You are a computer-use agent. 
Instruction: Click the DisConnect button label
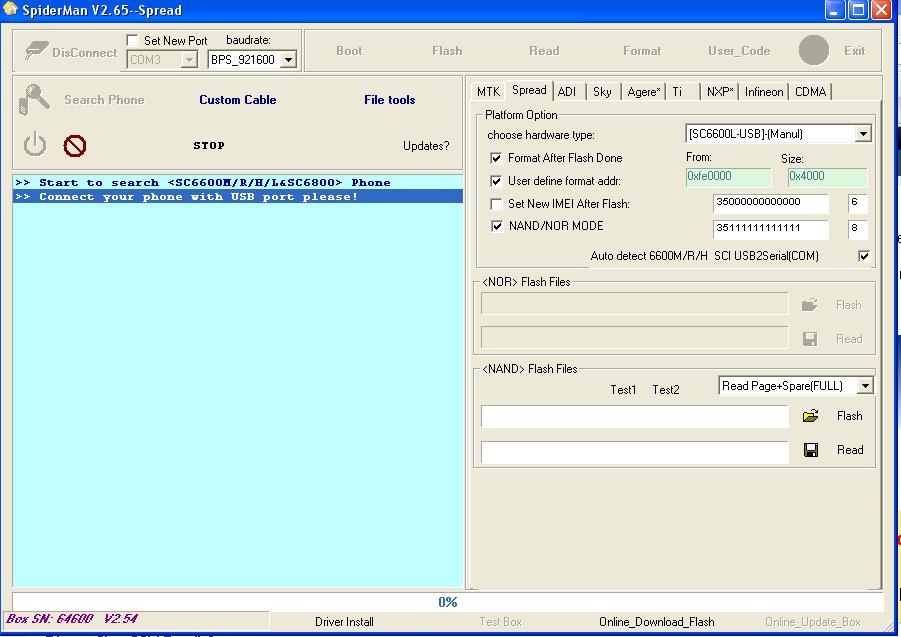[x=84, y=53]
